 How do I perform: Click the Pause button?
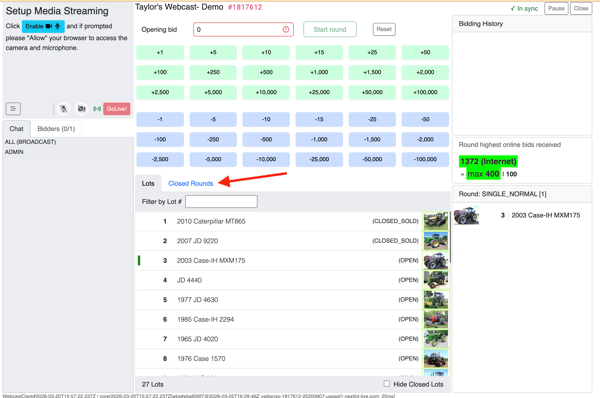tap(556, 8)
